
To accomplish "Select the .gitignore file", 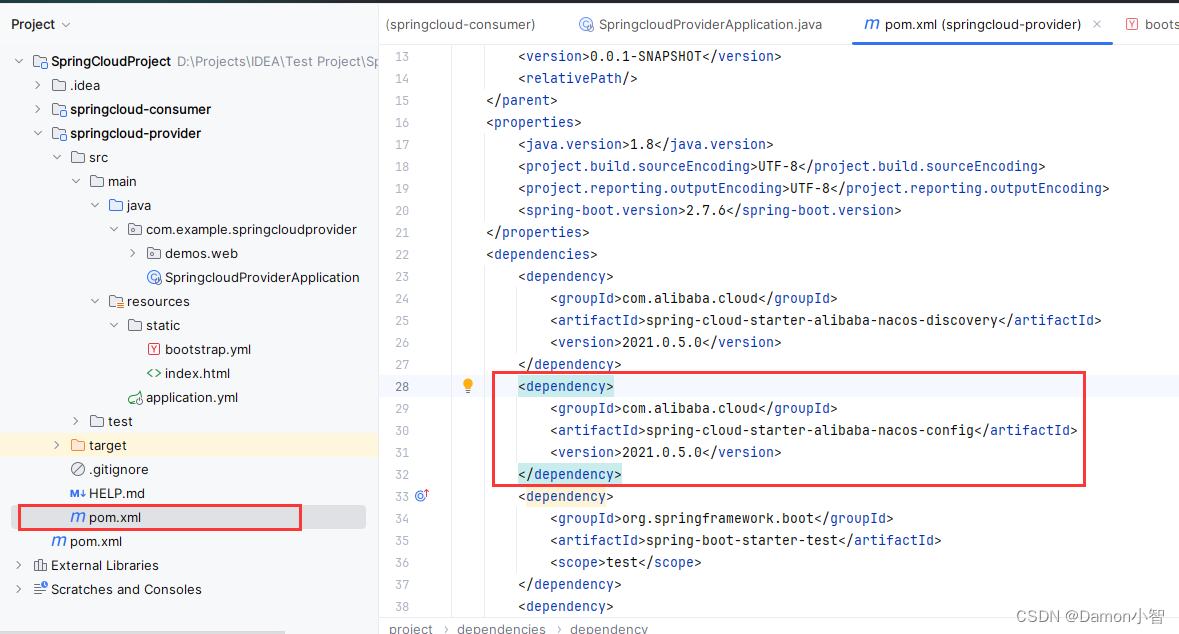I will click(118, 469).
